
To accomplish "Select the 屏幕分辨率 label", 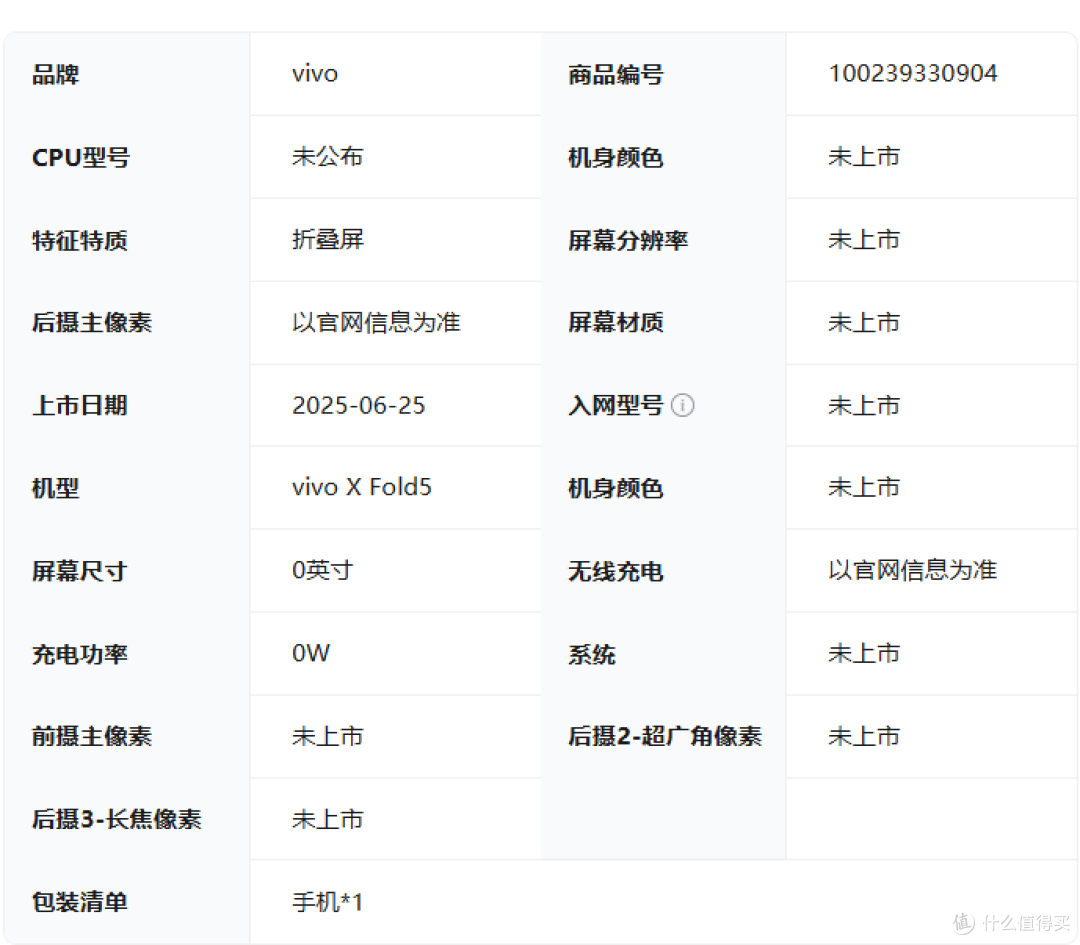I will point(627,240).
